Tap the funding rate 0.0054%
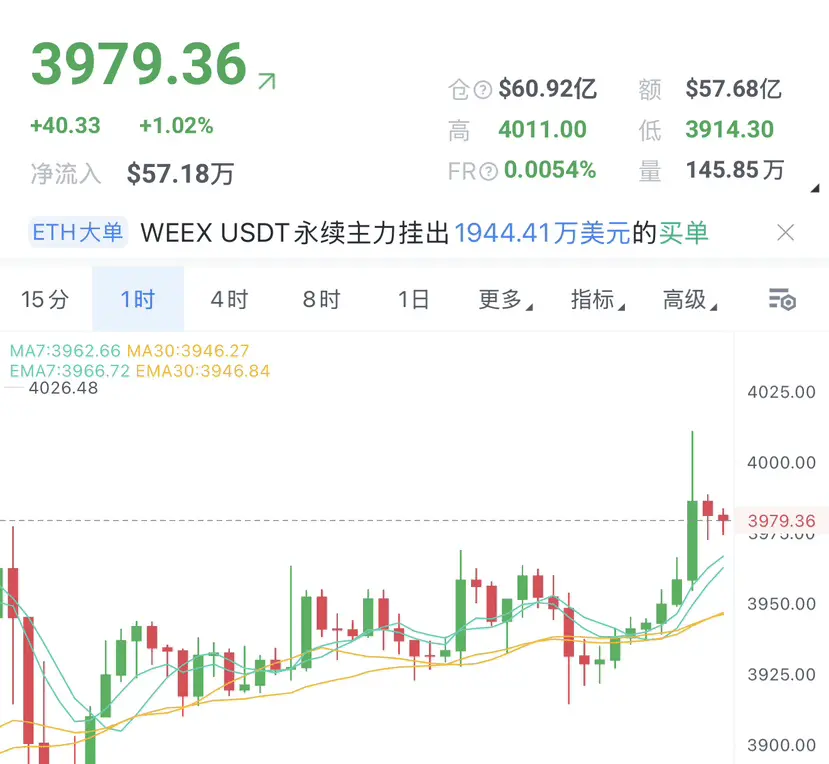829x764 pixels. [550, 170]
